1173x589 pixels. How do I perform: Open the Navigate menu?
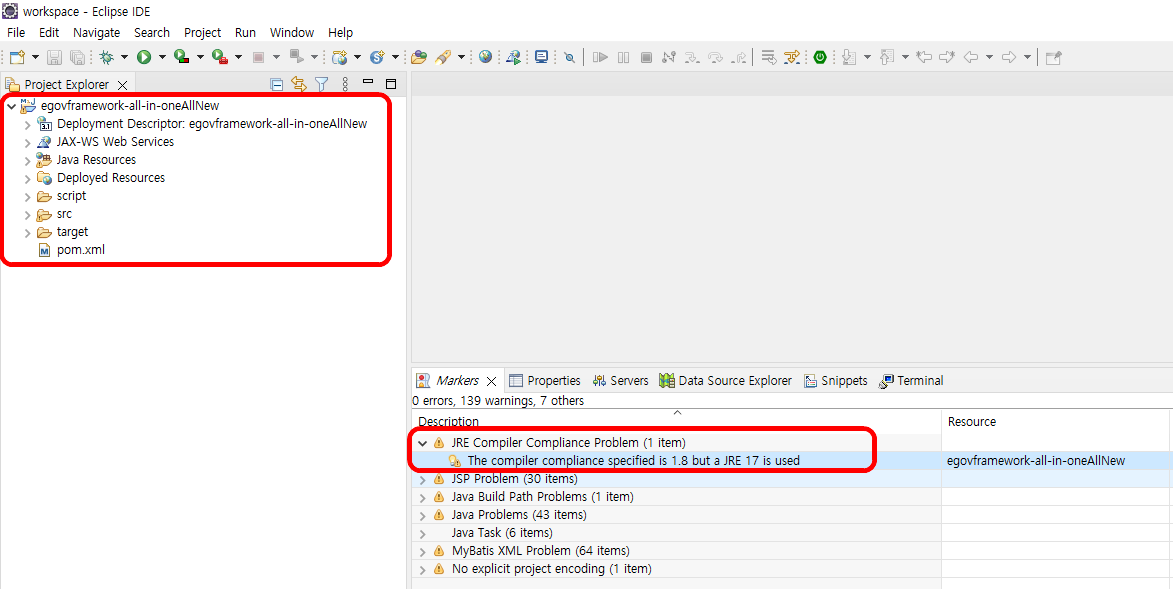97,32
